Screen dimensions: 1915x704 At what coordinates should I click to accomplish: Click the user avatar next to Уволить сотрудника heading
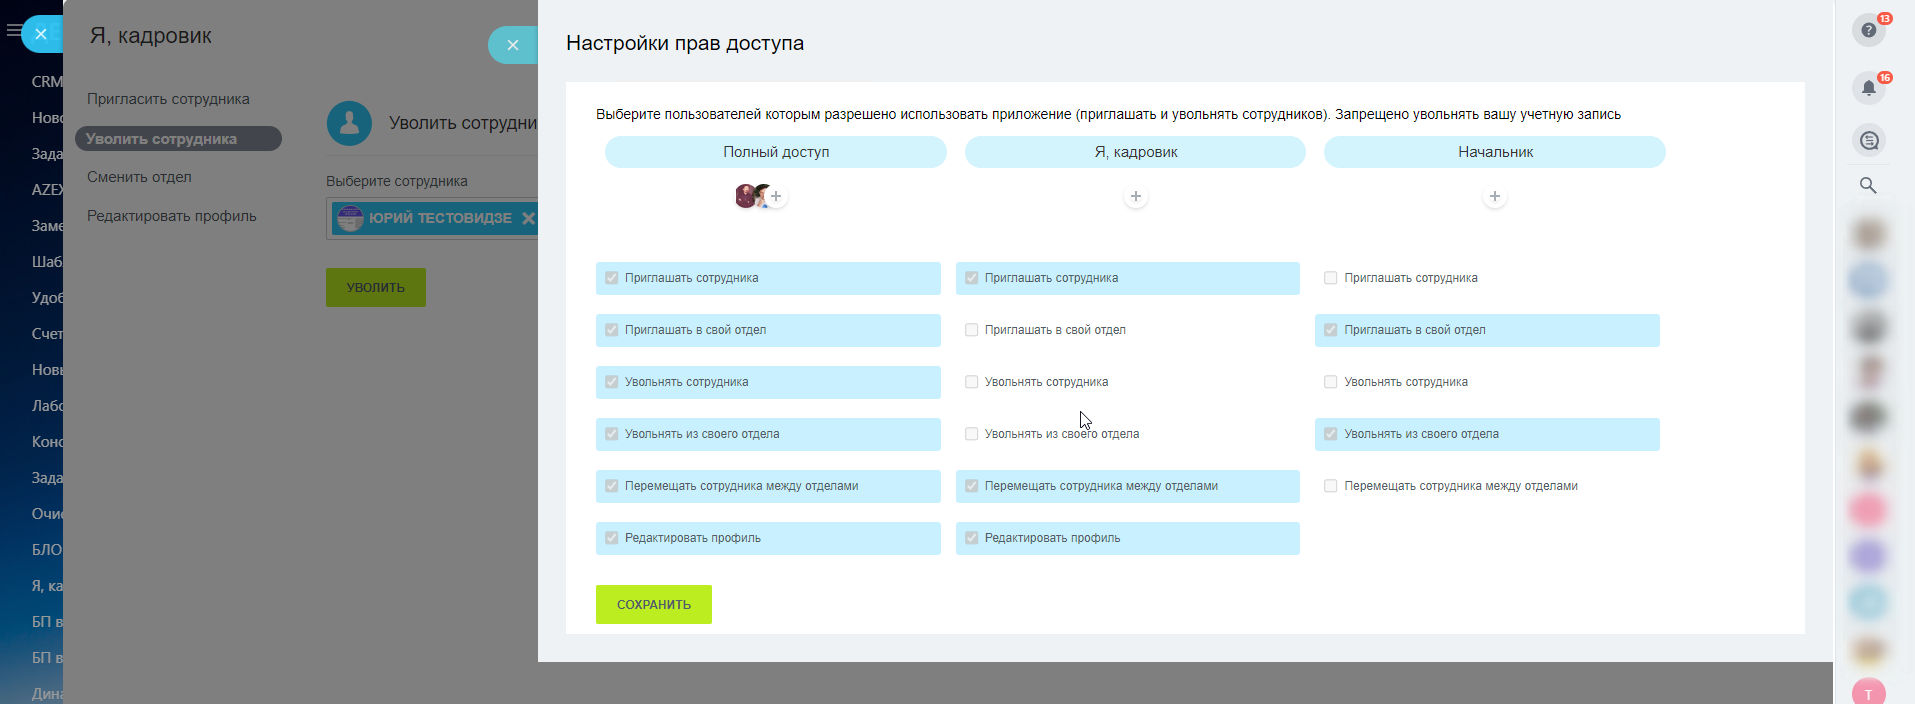pyautogui.click(x=349, y=123)
